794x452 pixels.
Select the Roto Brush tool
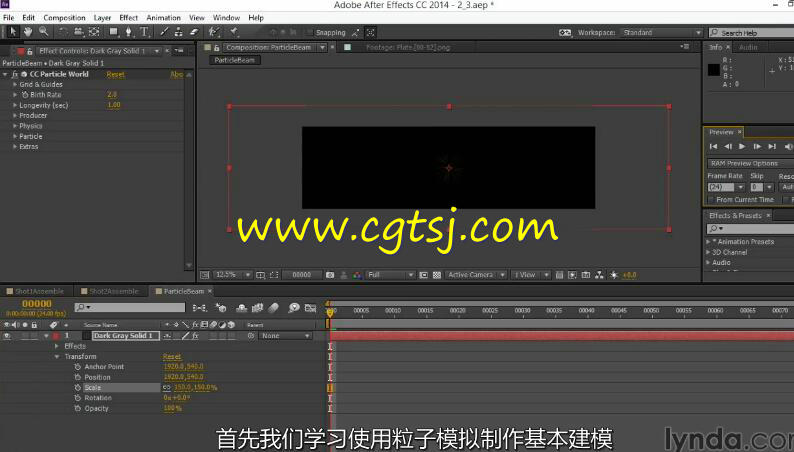tap(214, 32)
